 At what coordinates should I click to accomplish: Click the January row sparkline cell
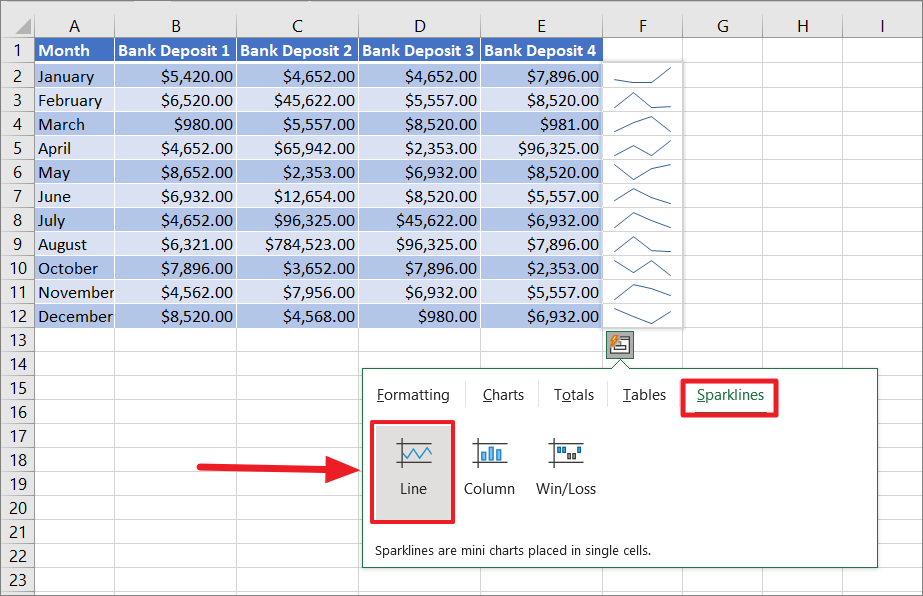coord(642,76)
